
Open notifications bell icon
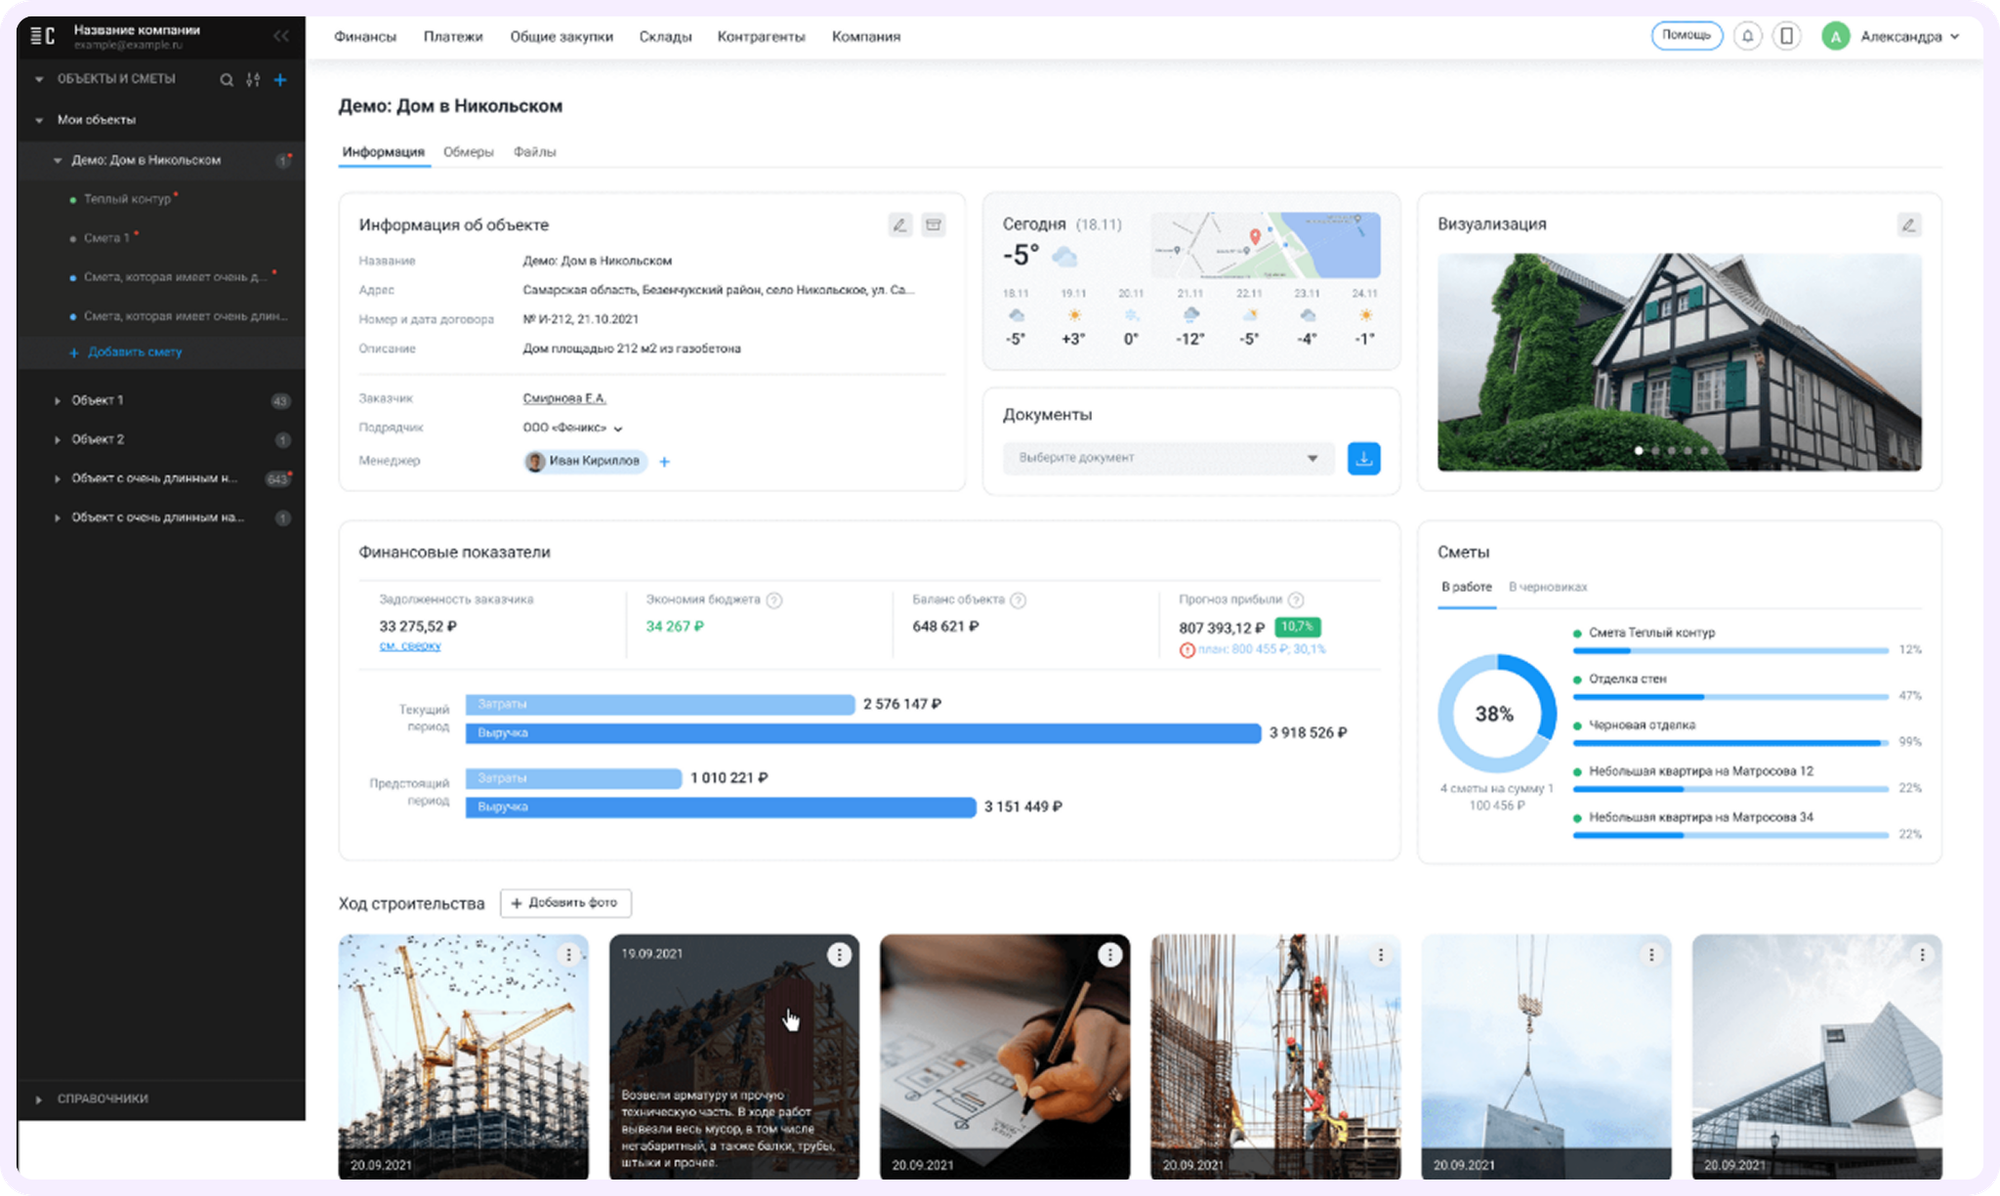tap(1748, 36)
